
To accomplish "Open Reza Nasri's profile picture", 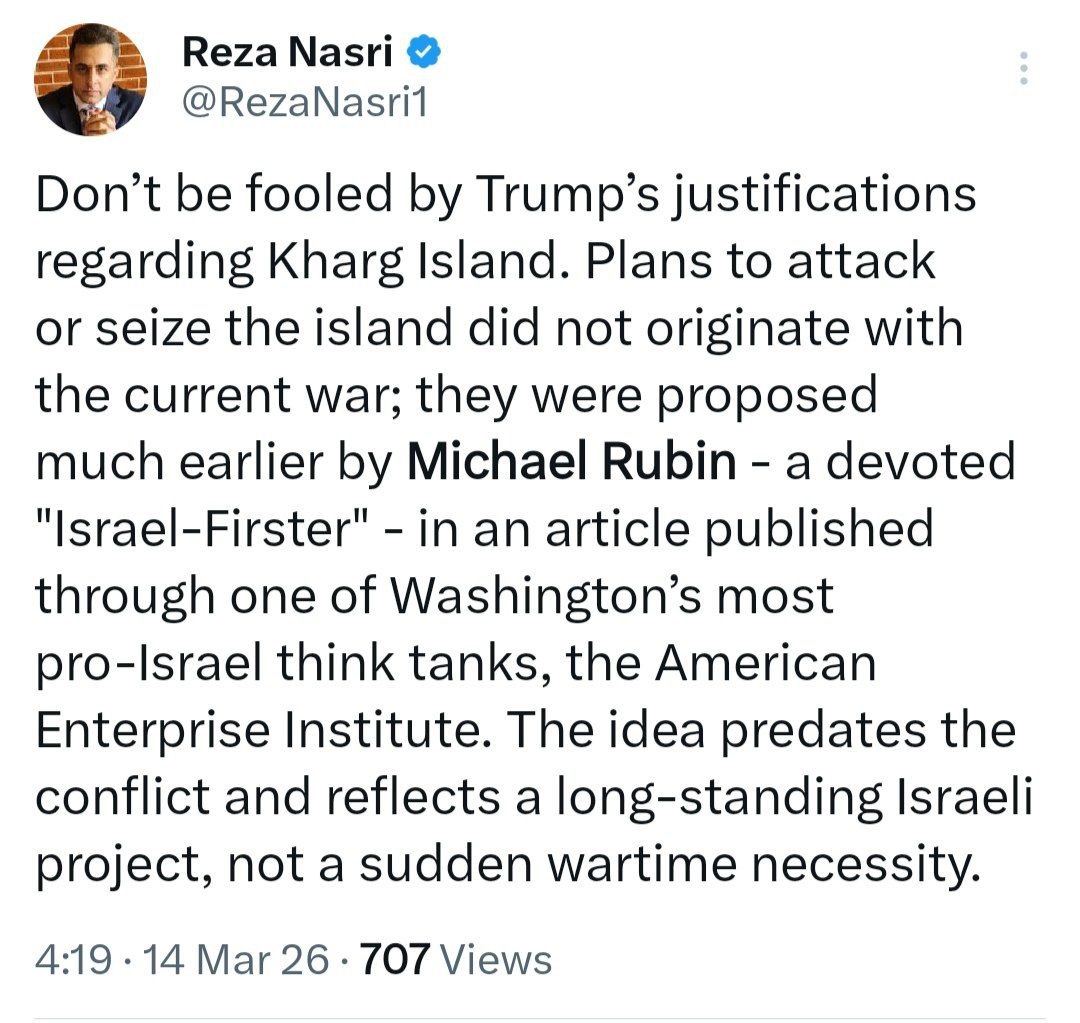I will coord(91,81).
